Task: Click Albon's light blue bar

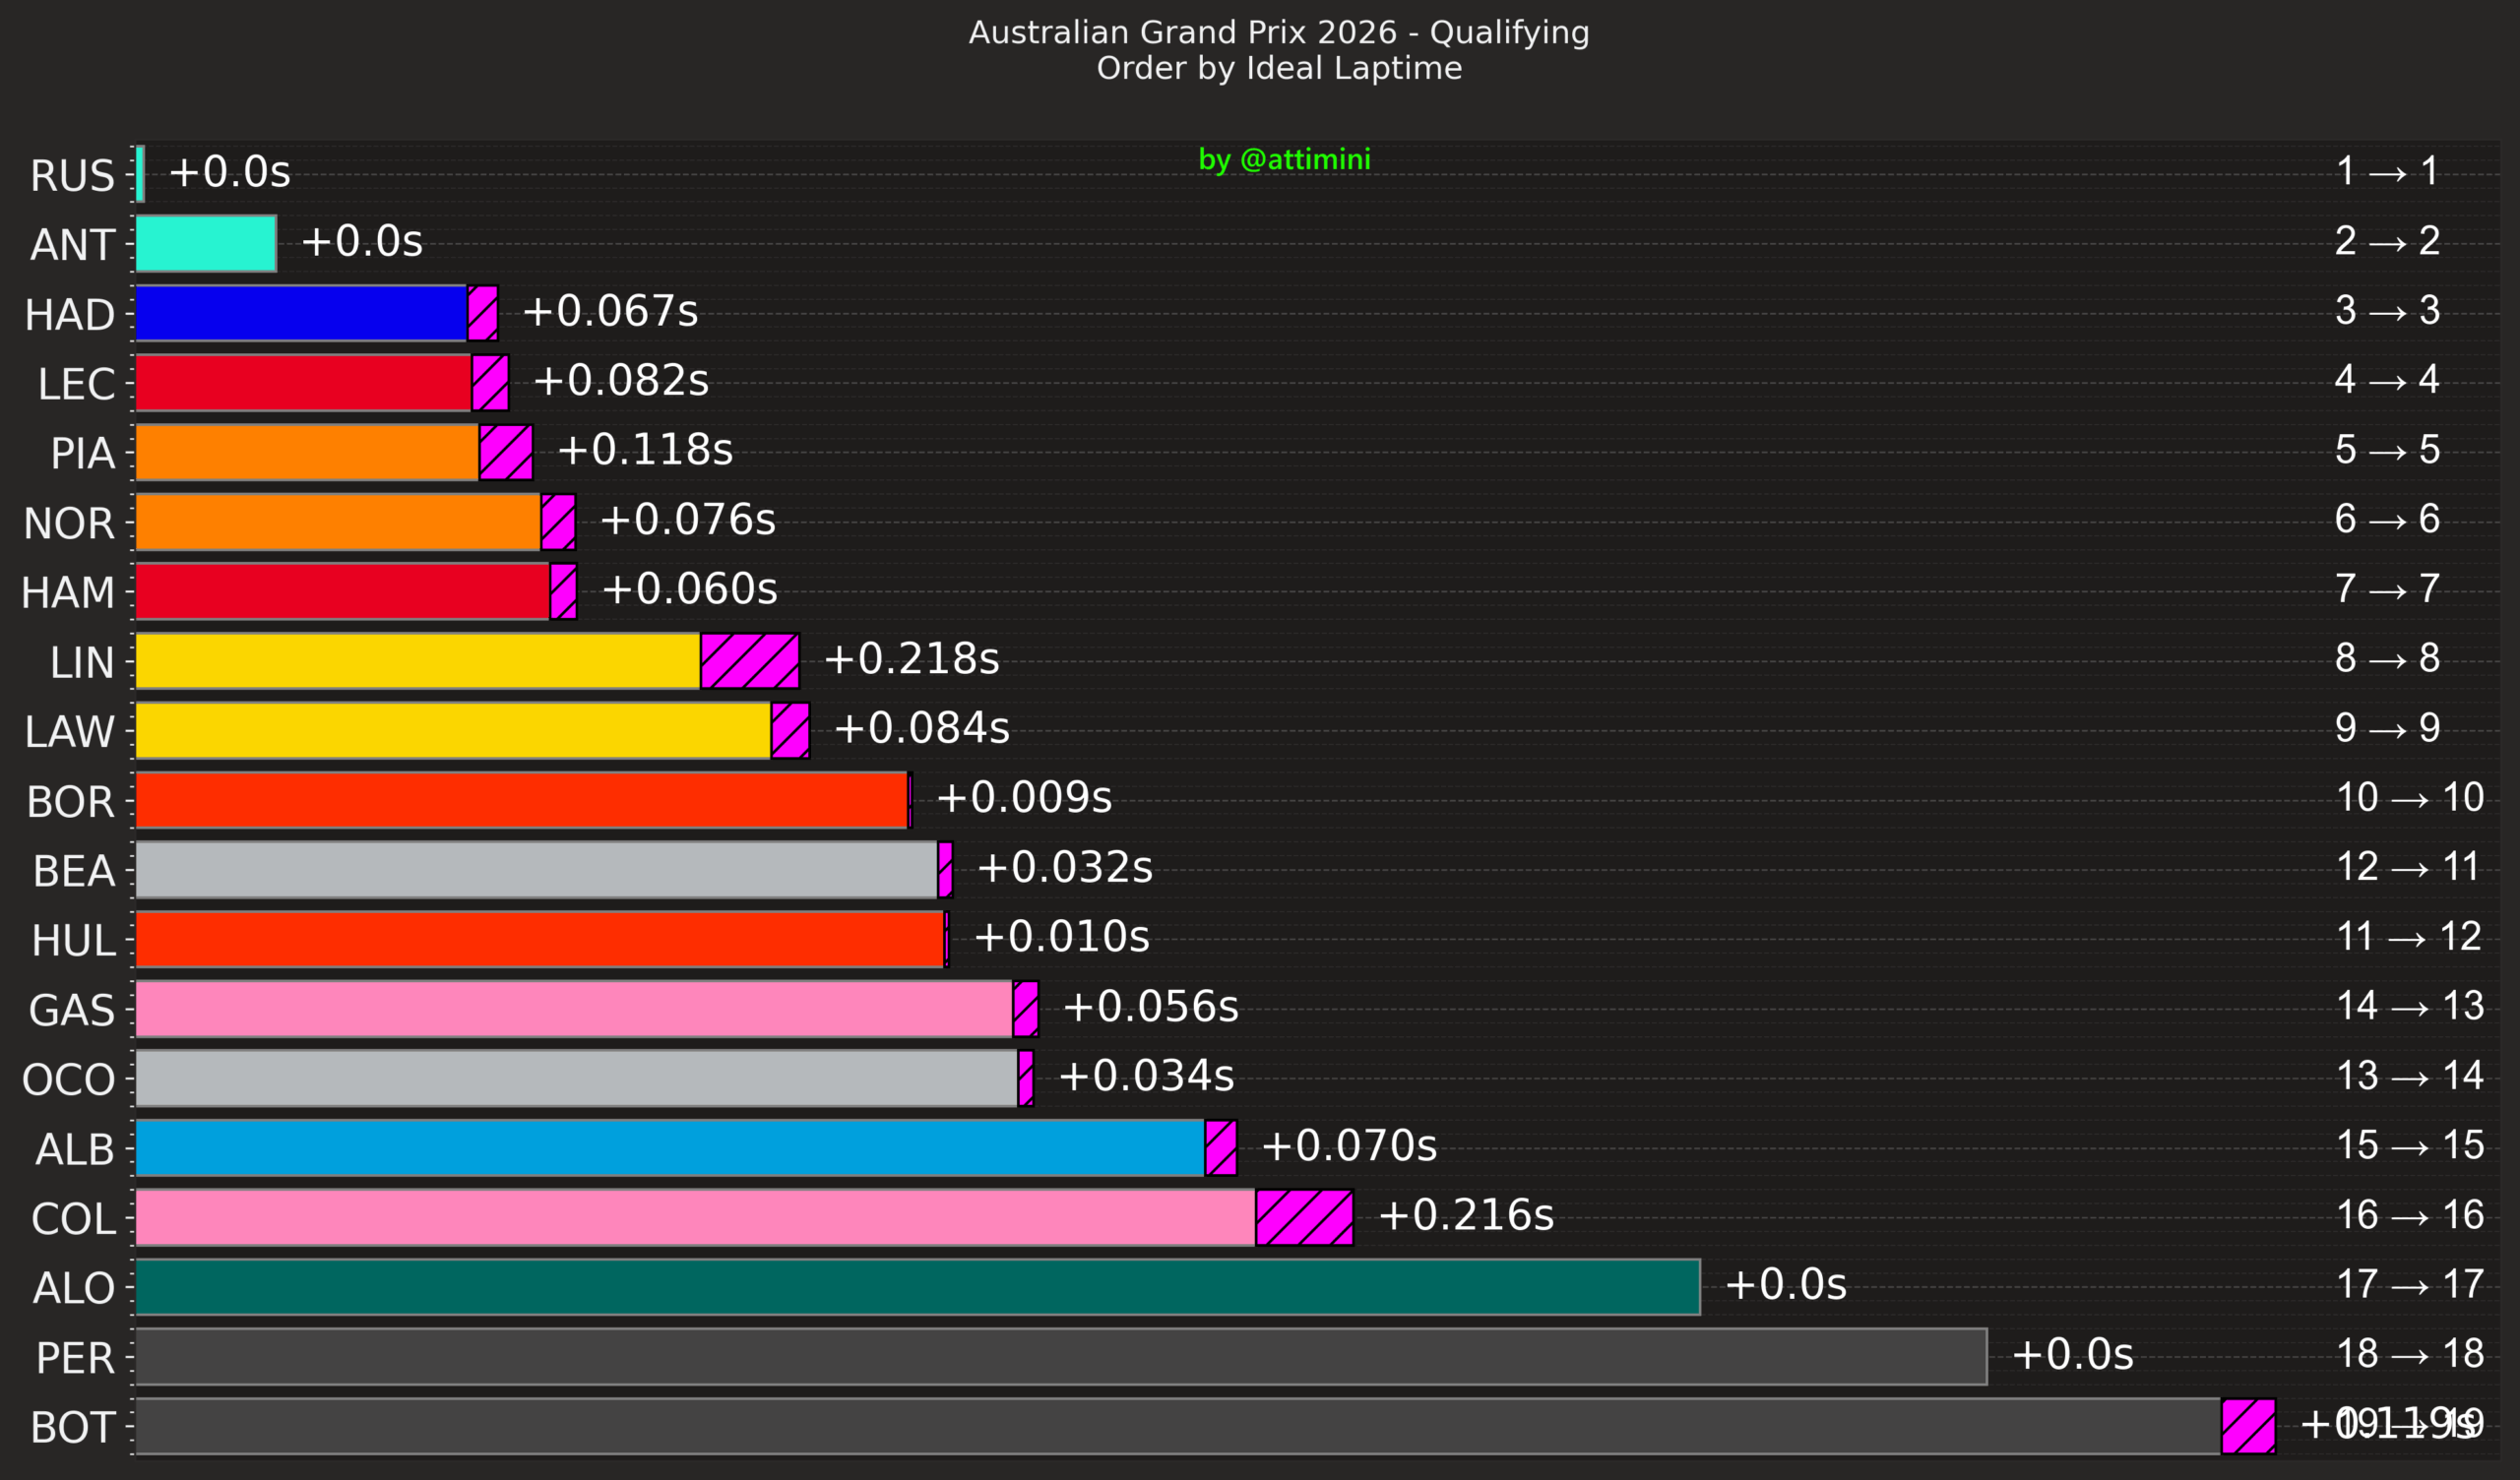Action: [669, 1147]
